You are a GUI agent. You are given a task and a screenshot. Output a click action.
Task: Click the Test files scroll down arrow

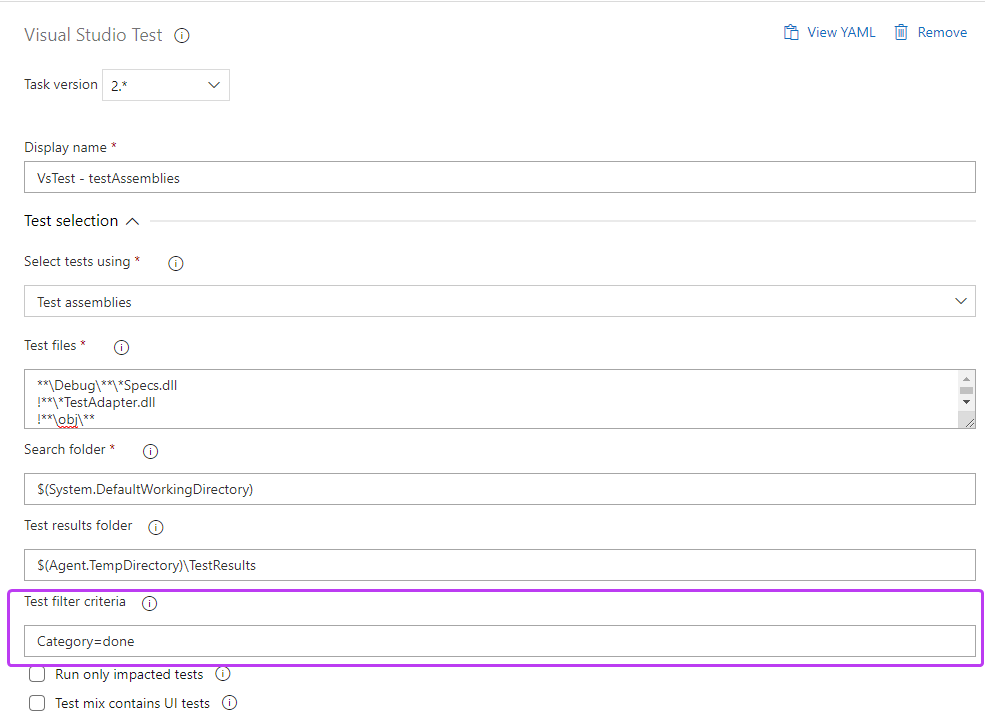966,402
